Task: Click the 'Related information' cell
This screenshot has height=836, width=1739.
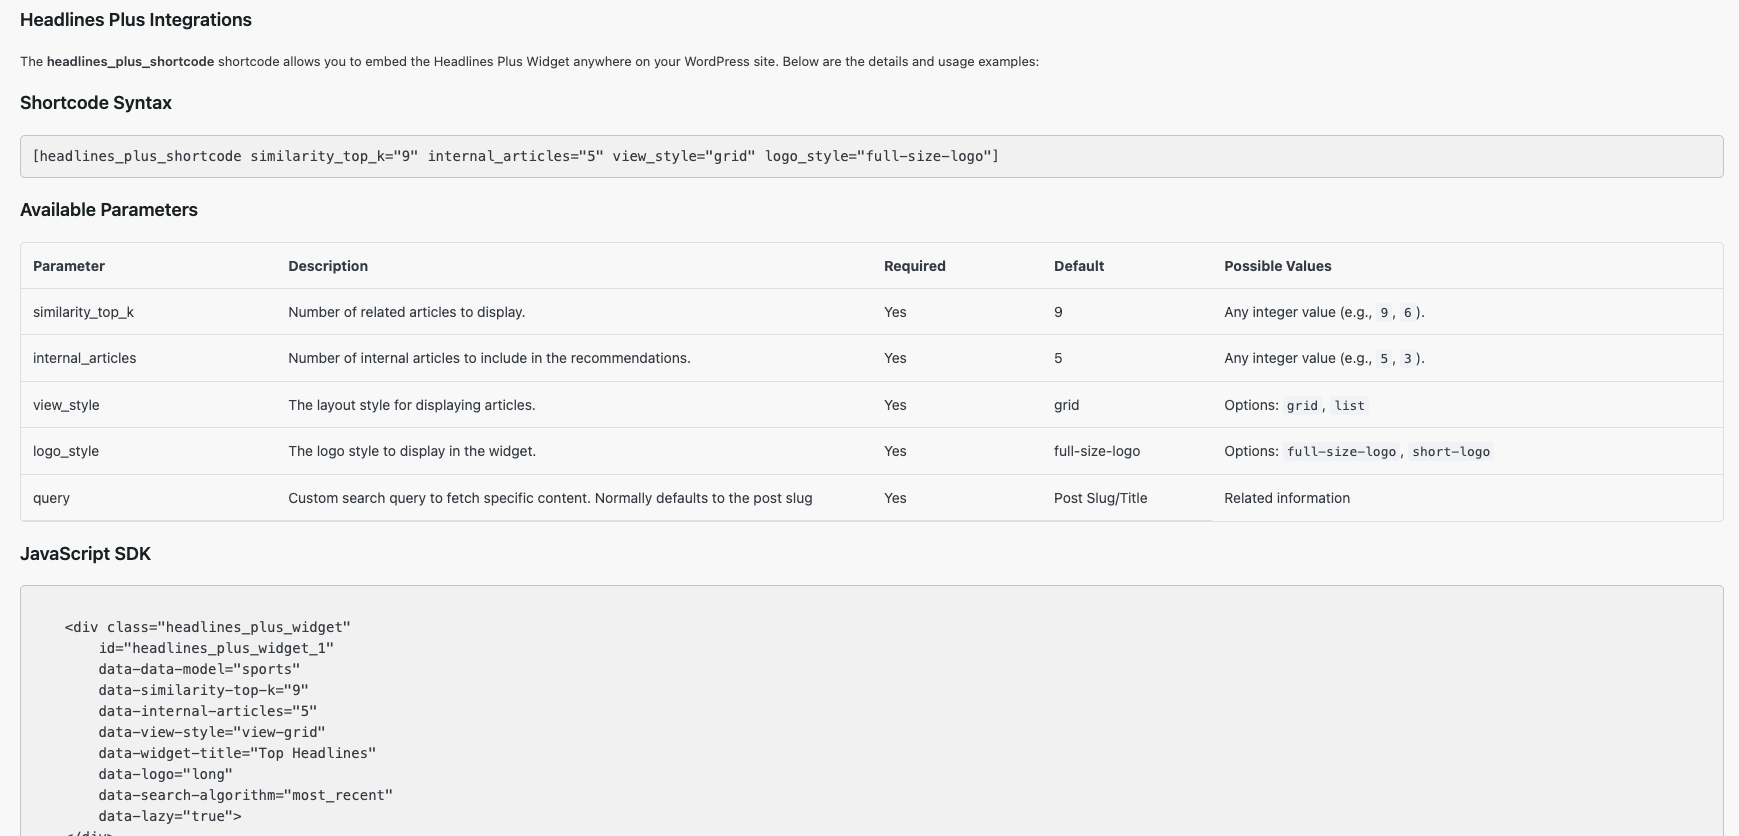Action: (x=1287, y=498)
